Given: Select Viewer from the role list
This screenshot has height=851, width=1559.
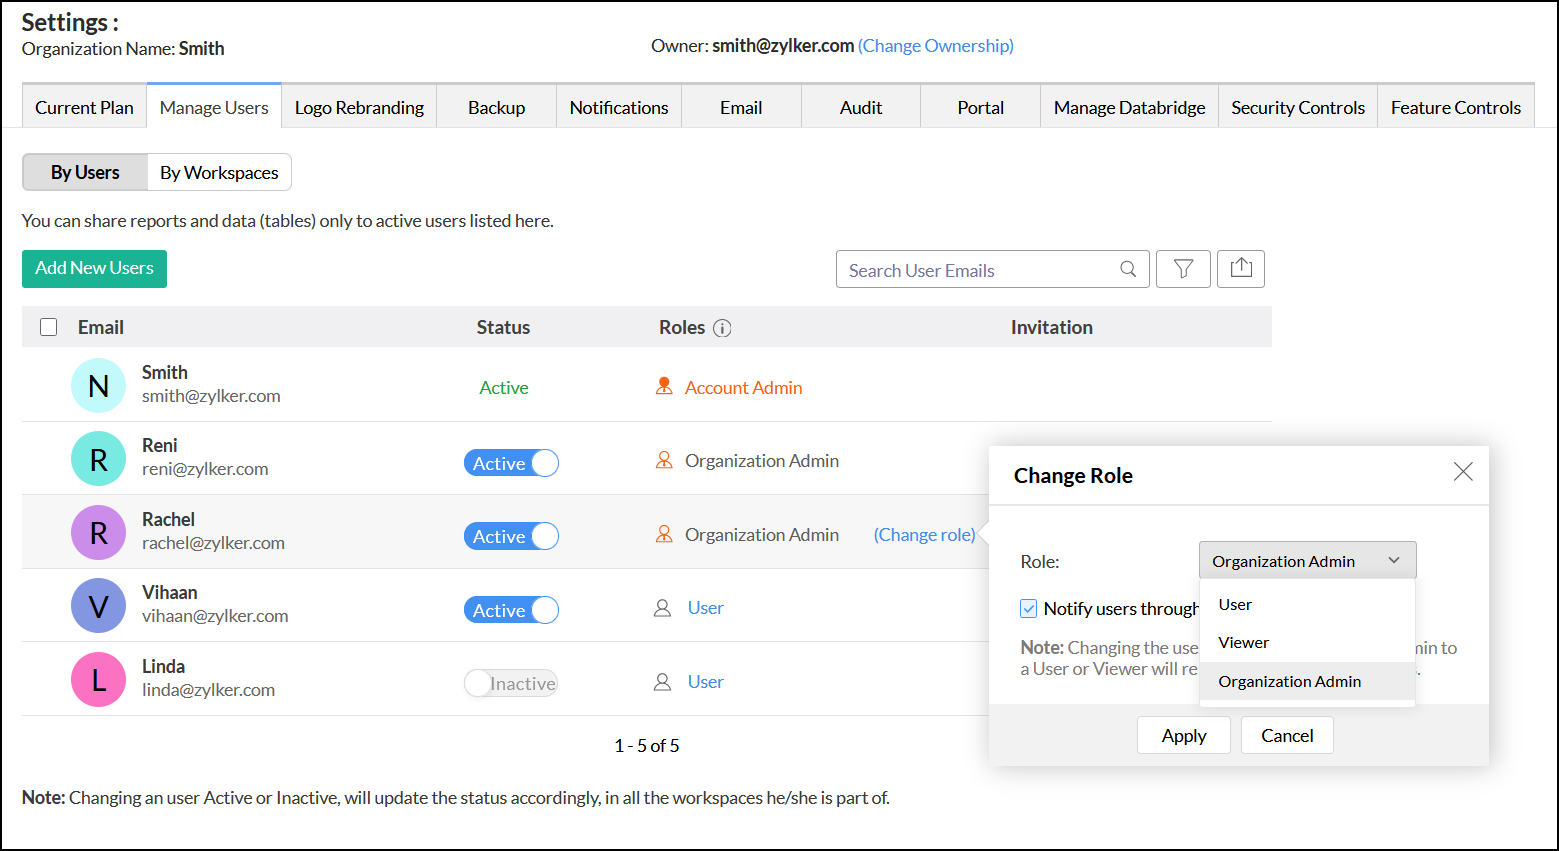Looking at the screenshot, I should (x=1243, y=643).
